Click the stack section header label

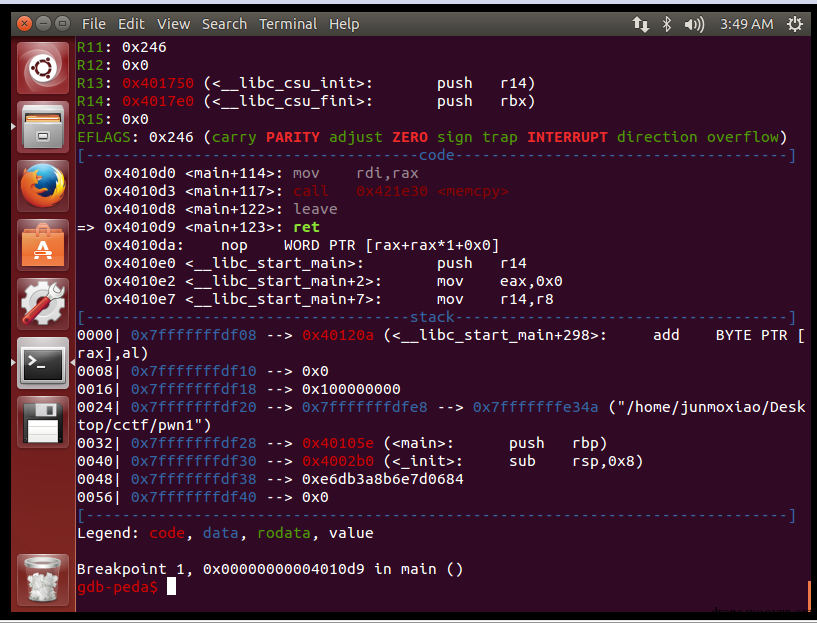click(432, 317)
